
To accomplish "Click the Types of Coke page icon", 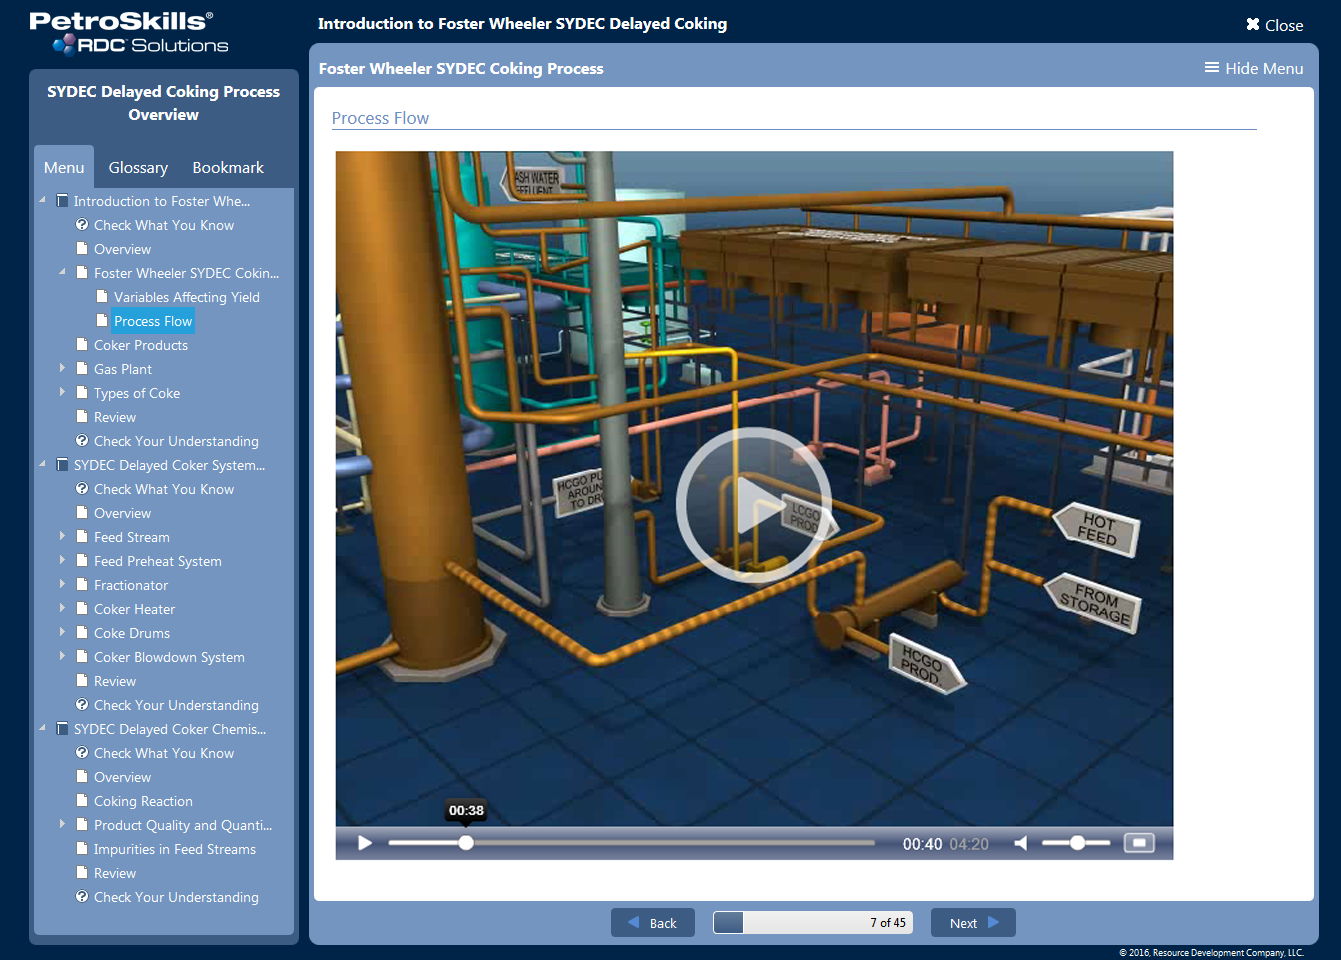I will (82, 392).
